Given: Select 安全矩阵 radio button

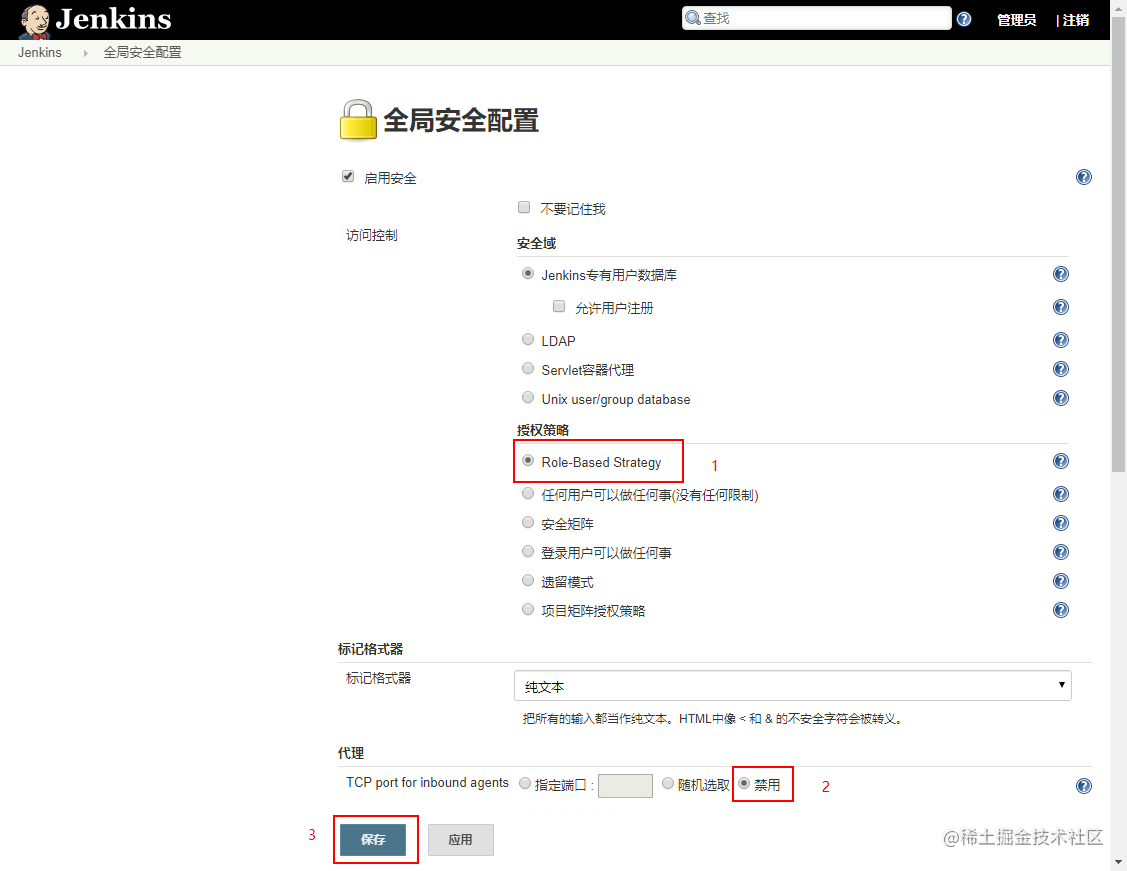Looking at the screenshot, I should [528, 522].
